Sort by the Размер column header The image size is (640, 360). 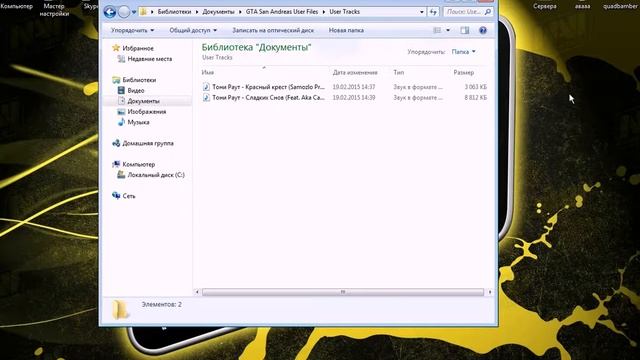pos(464,72)
